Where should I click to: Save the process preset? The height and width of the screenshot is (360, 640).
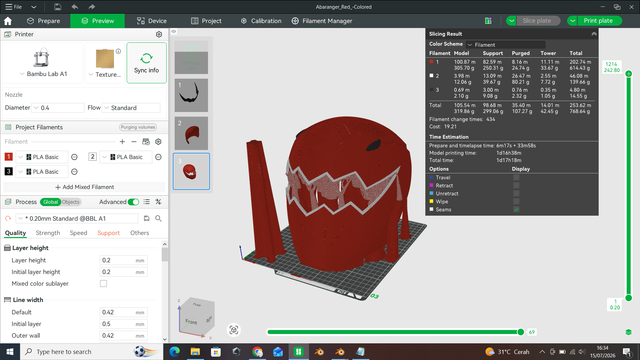[147, 219]
